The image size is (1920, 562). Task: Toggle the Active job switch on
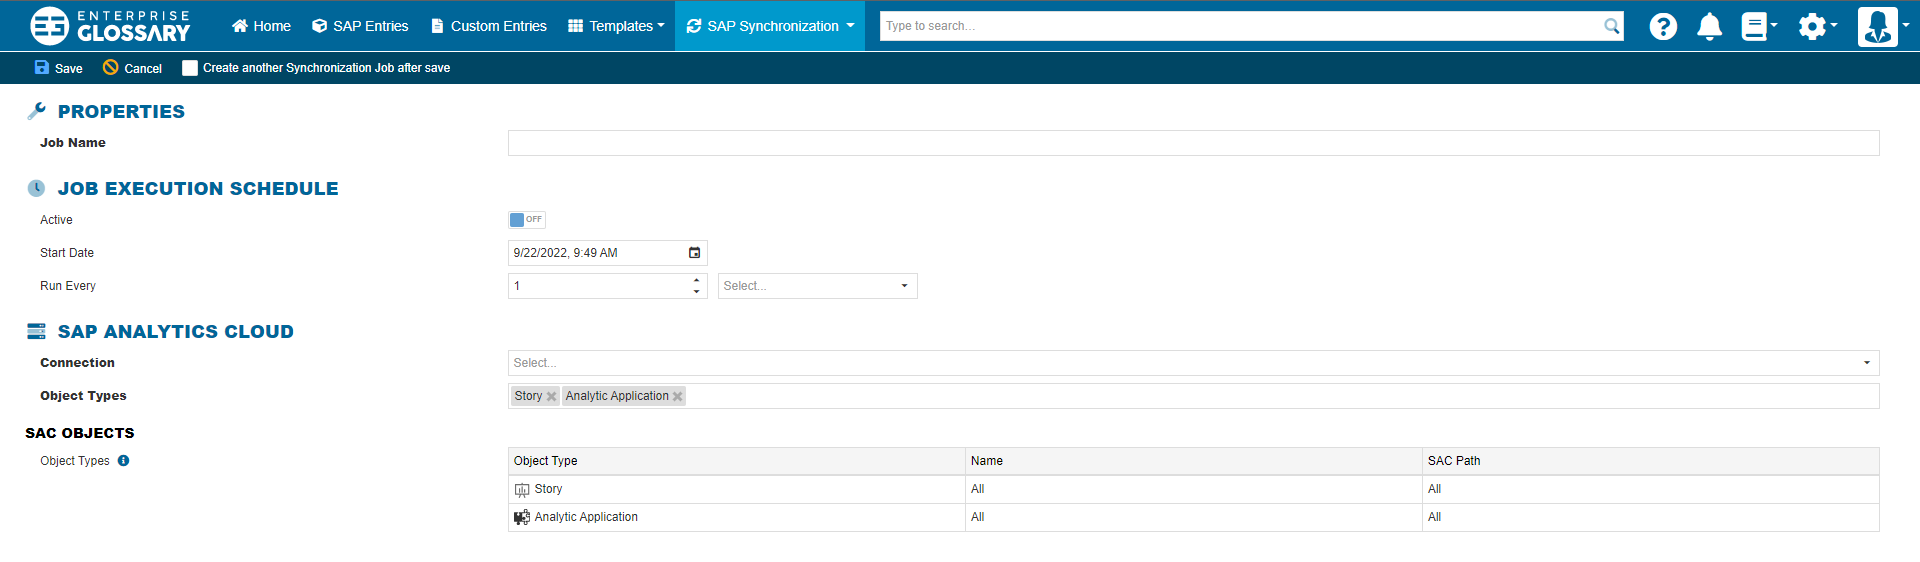pos(526,220)
